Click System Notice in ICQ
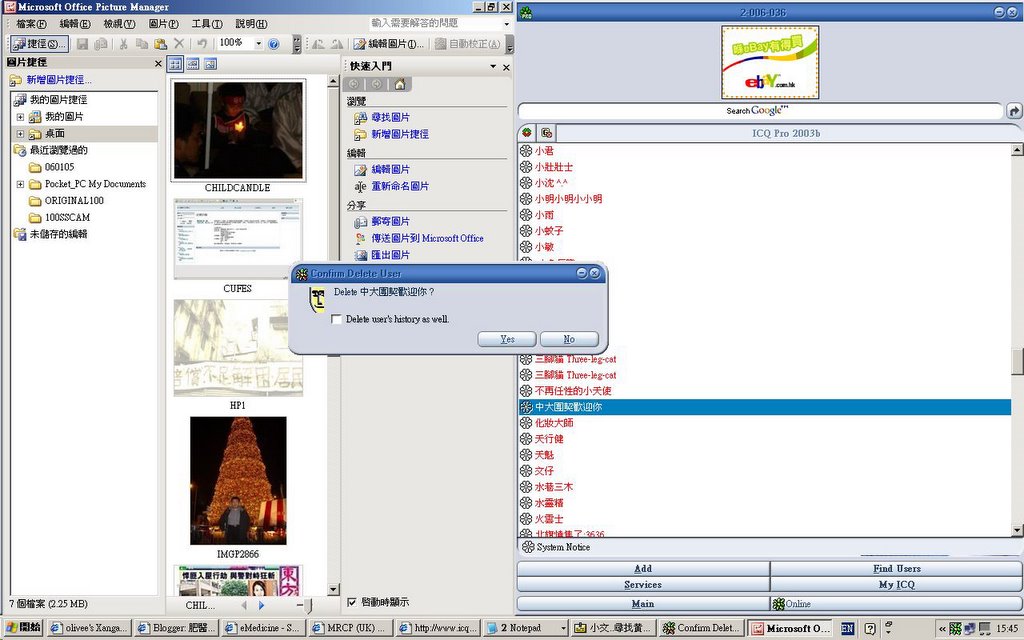The width and height of the screenshot is (1024, 640). click(x=563, y=547)
